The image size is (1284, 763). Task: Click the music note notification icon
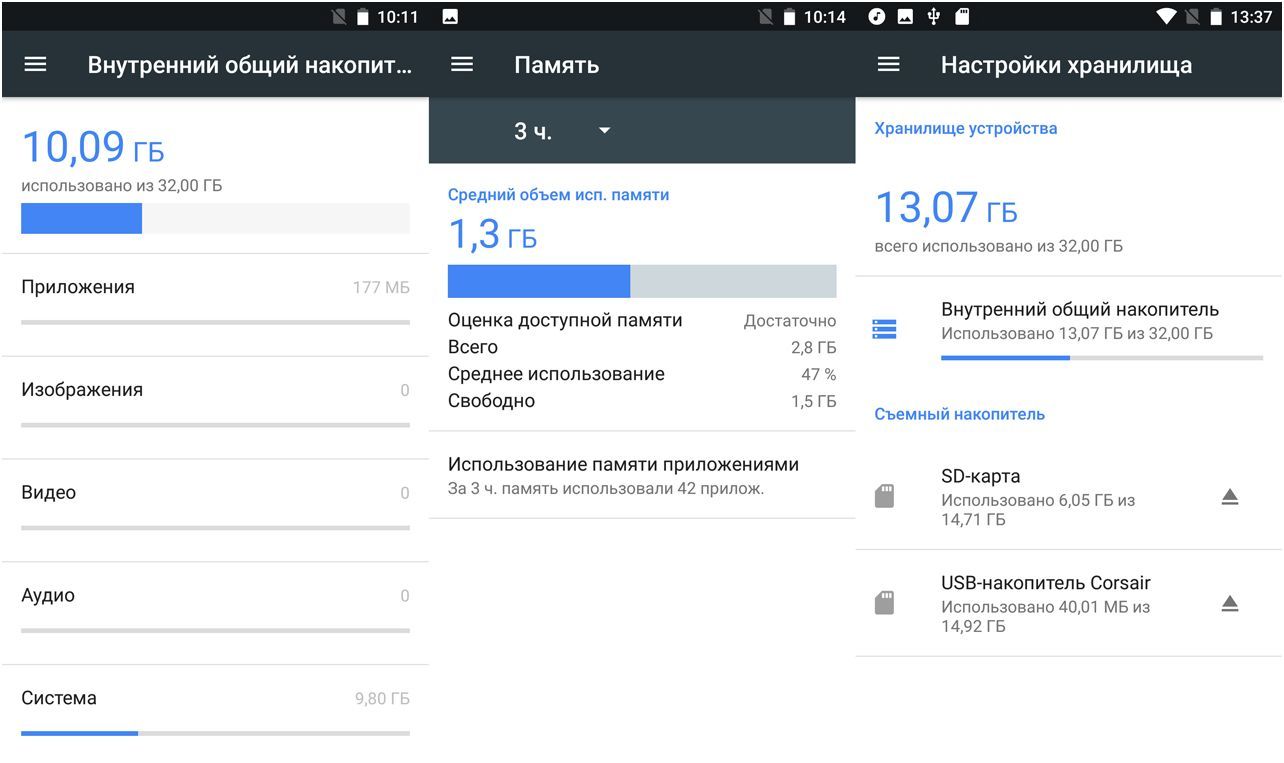click(x=875, y=16)
